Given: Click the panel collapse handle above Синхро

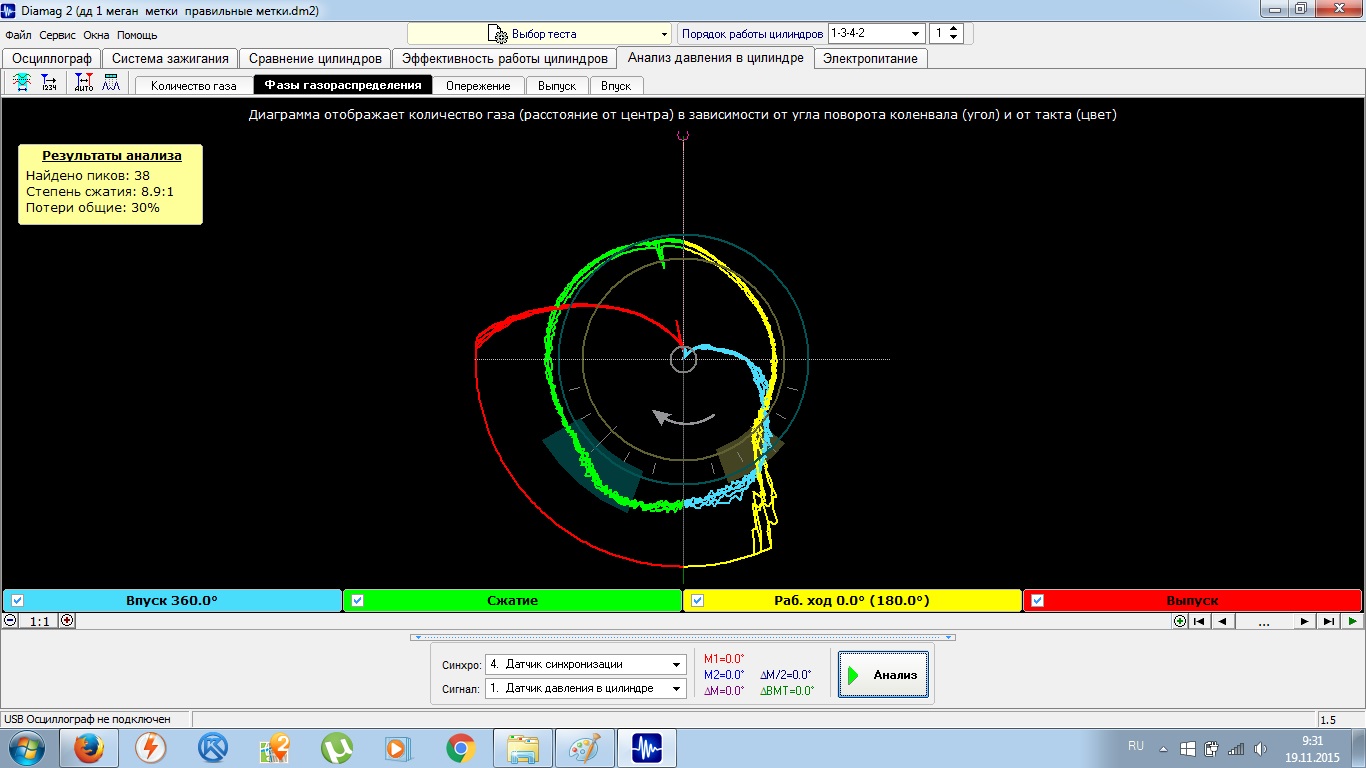Looking at the screenshot, I should (x=683, y=636).
